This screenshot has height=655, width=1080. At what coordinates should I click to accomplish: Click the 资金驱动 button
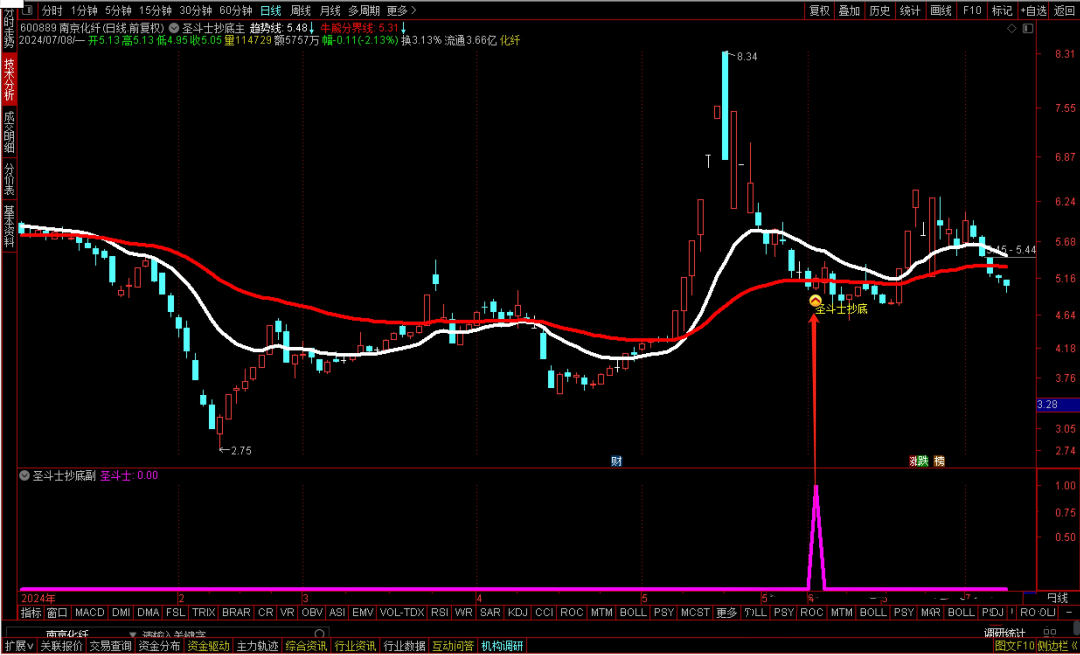(x=208, y=646)
